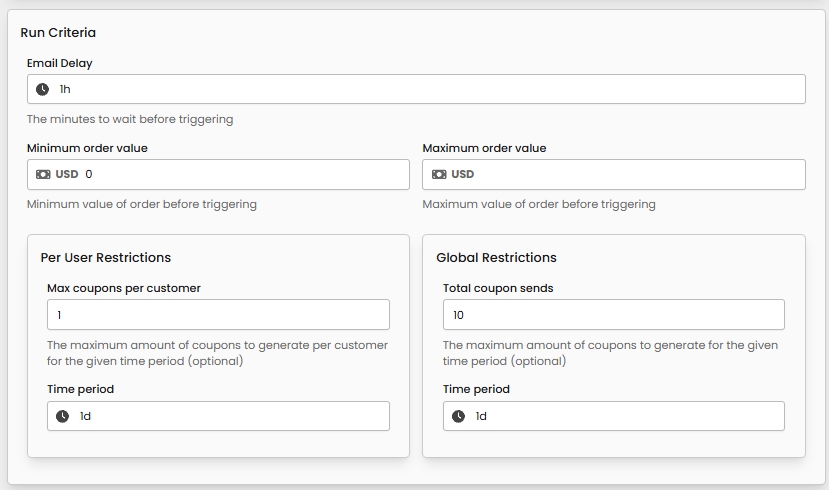This screenshot has width=829, height=490.
Task: Click clock icon in Global Restrictions Time period
Action: coord(458,416)
